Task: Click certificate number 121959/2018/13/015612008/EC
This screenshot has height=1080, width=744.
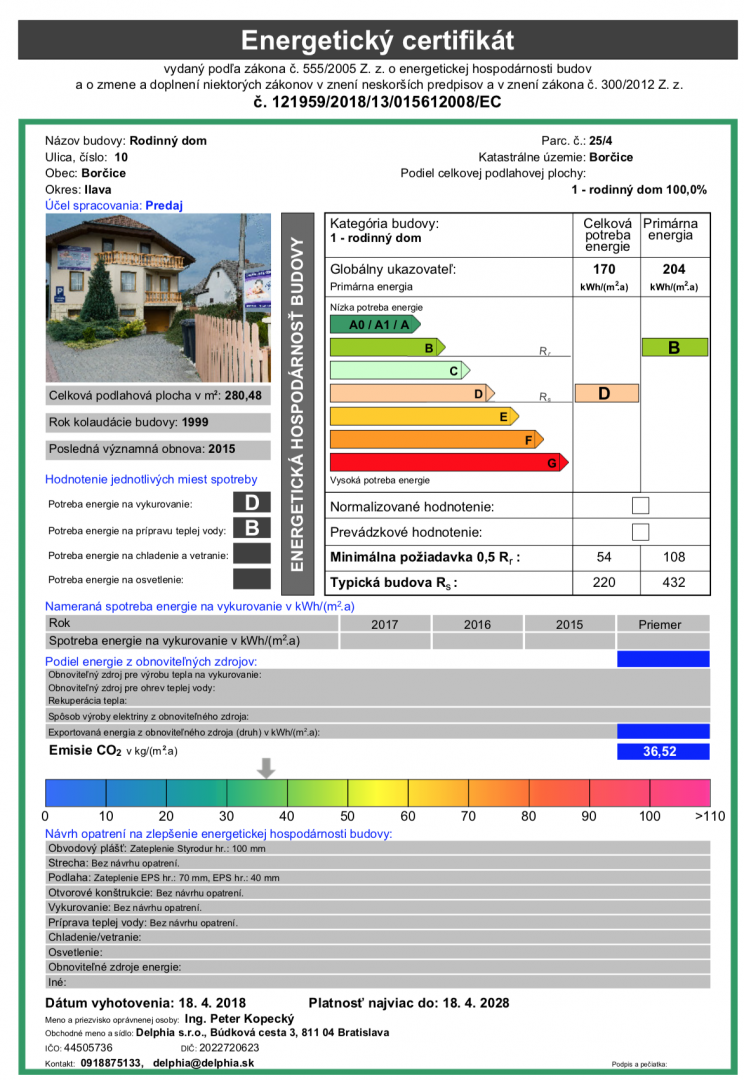Action: [x=378, y=102]
